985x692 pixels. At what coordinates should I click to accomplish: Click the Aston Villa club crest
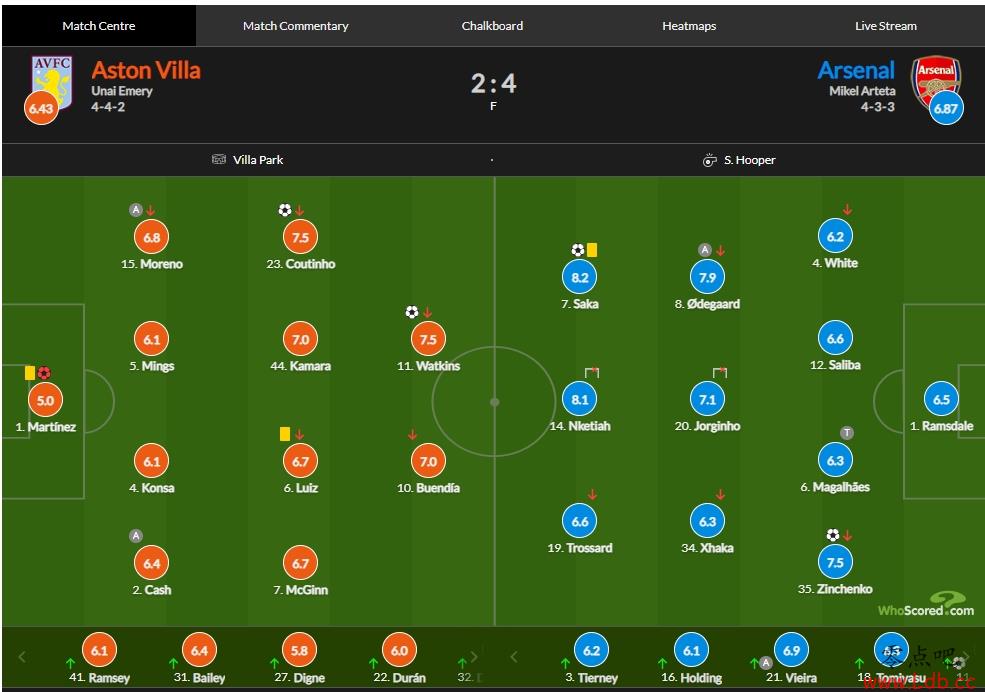[52, 82]
